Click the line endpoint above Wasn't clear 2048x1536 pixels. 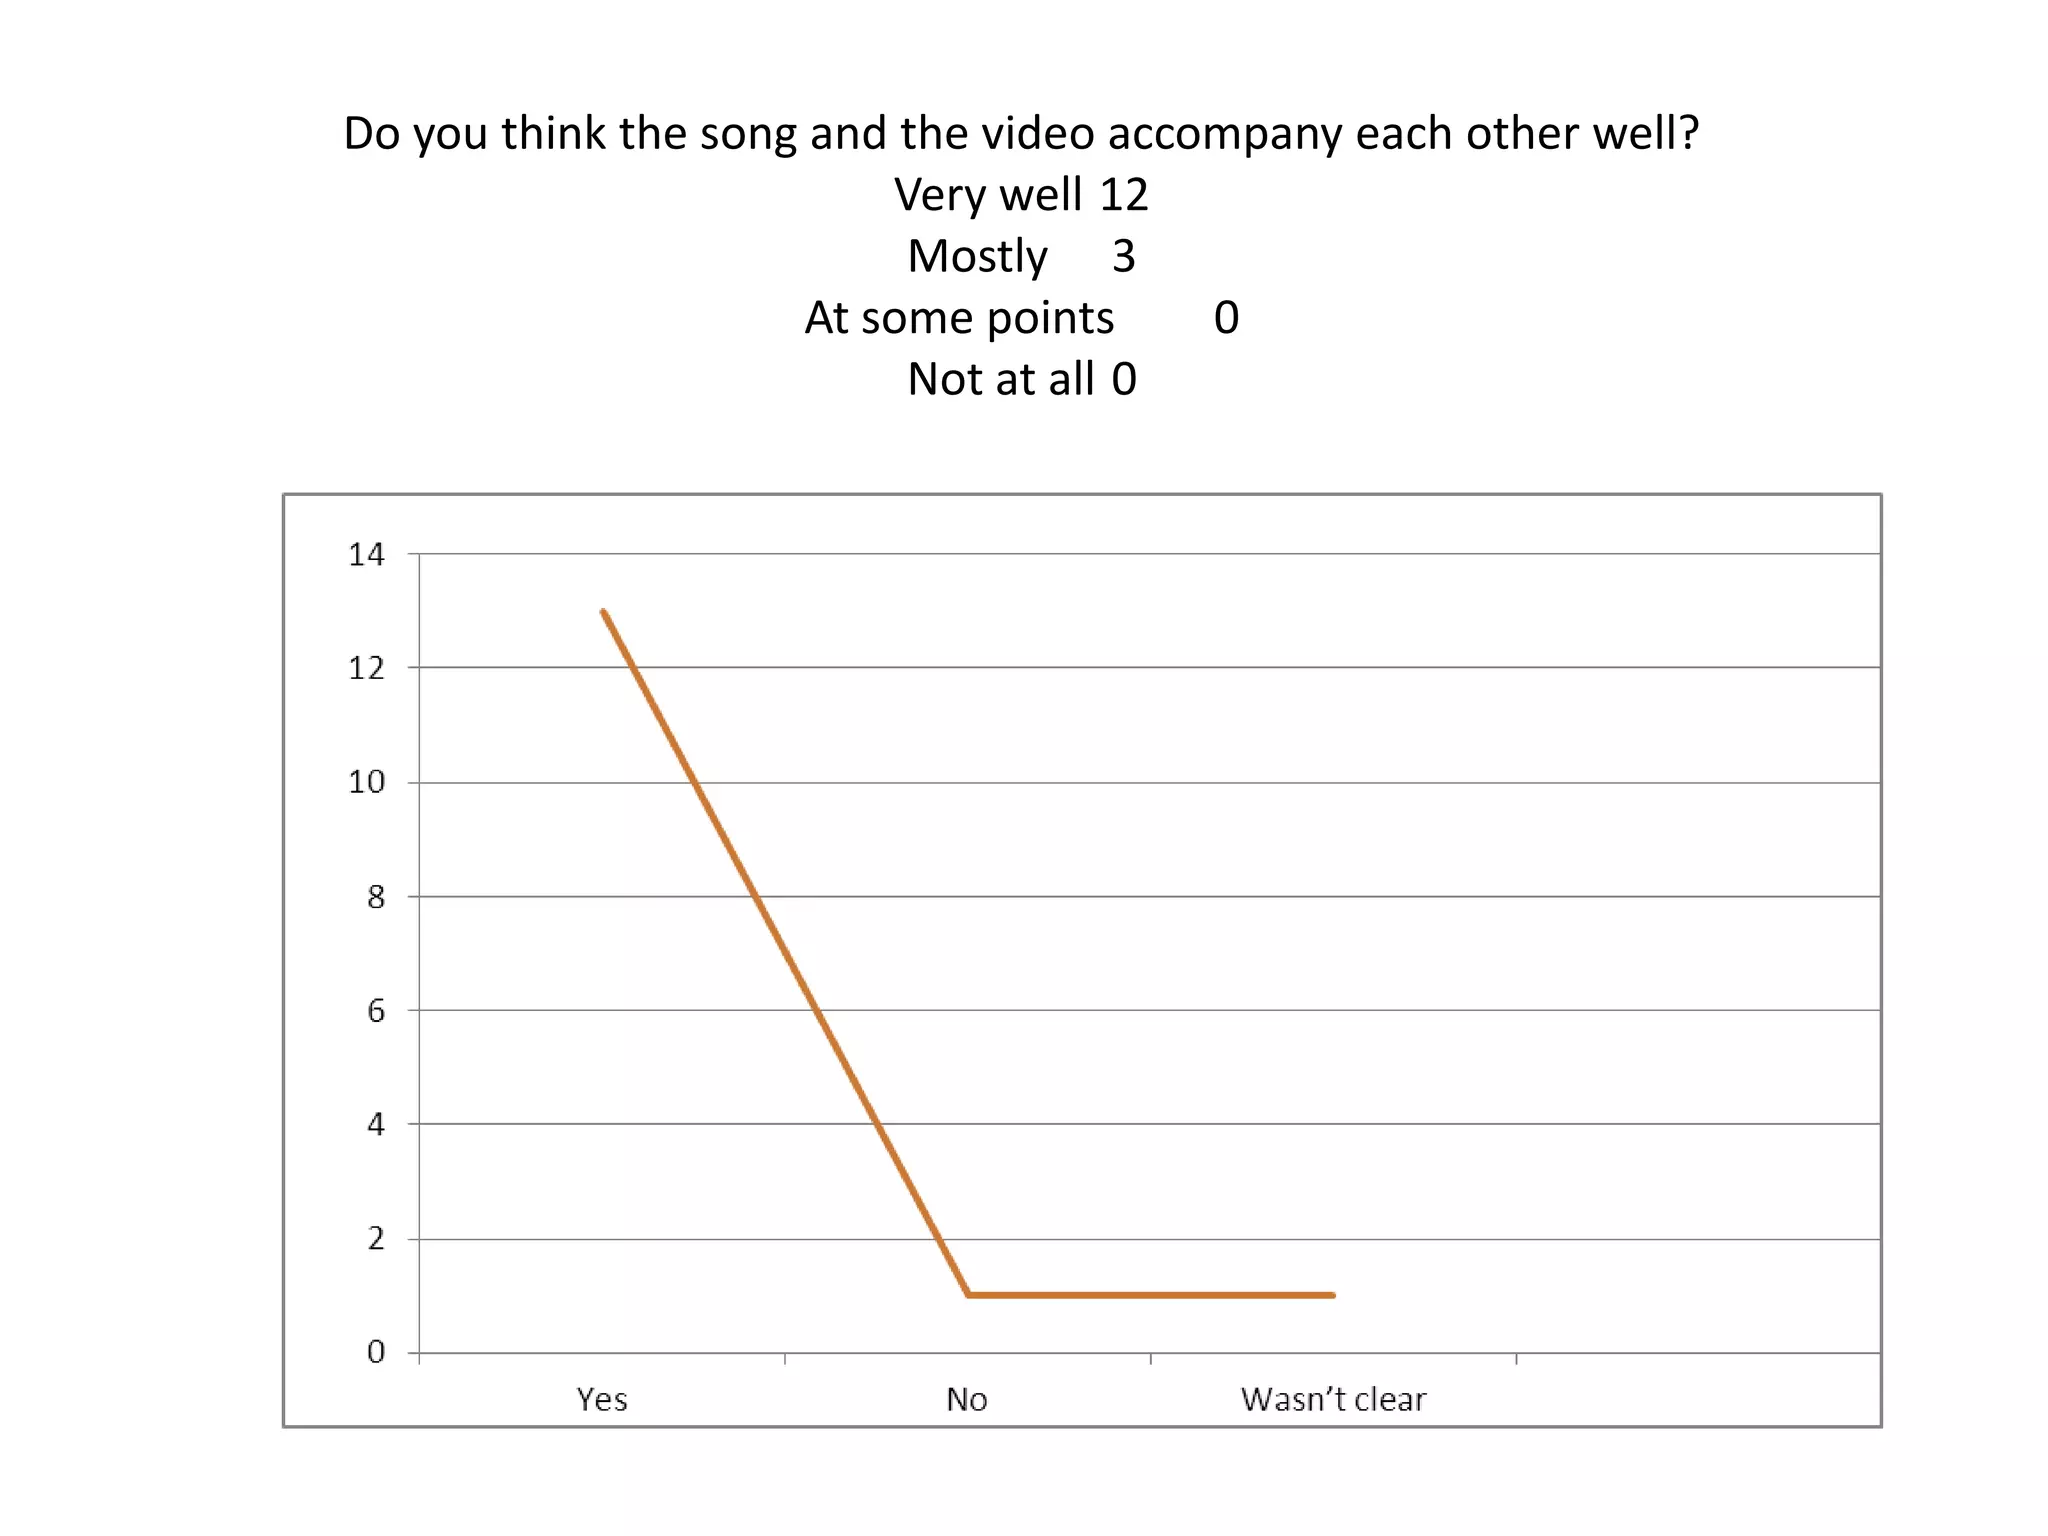(1333, 1295)
